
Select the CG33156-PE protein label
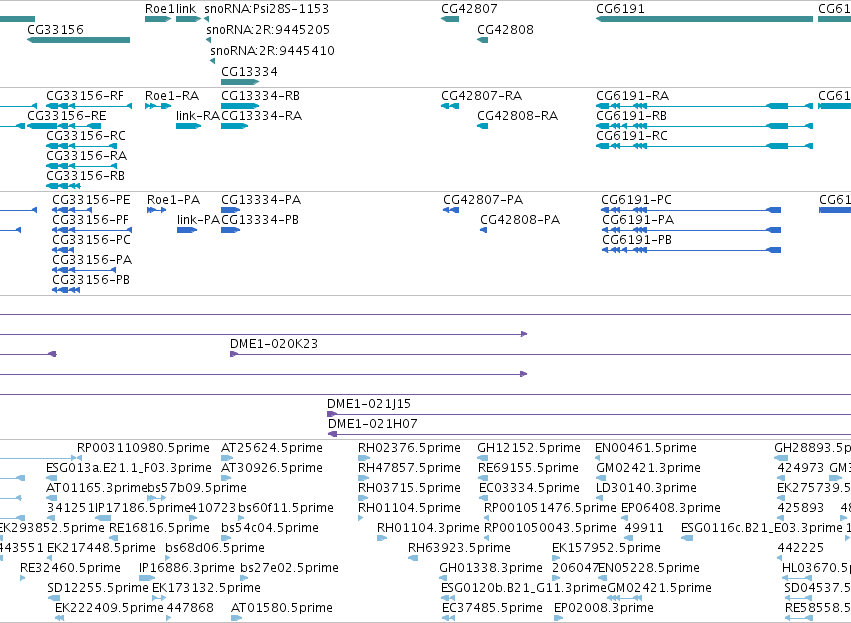coord(91,200)
